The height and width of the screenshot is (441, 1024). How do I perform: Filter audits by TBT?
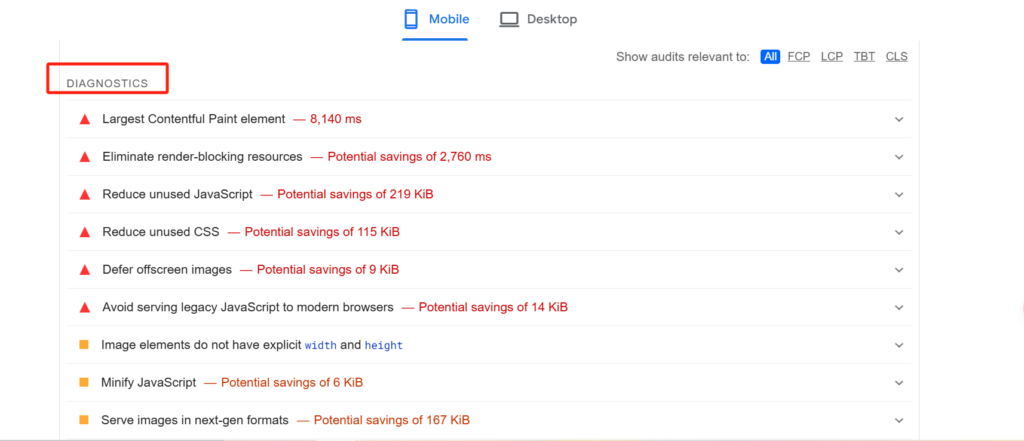[864, 57]
